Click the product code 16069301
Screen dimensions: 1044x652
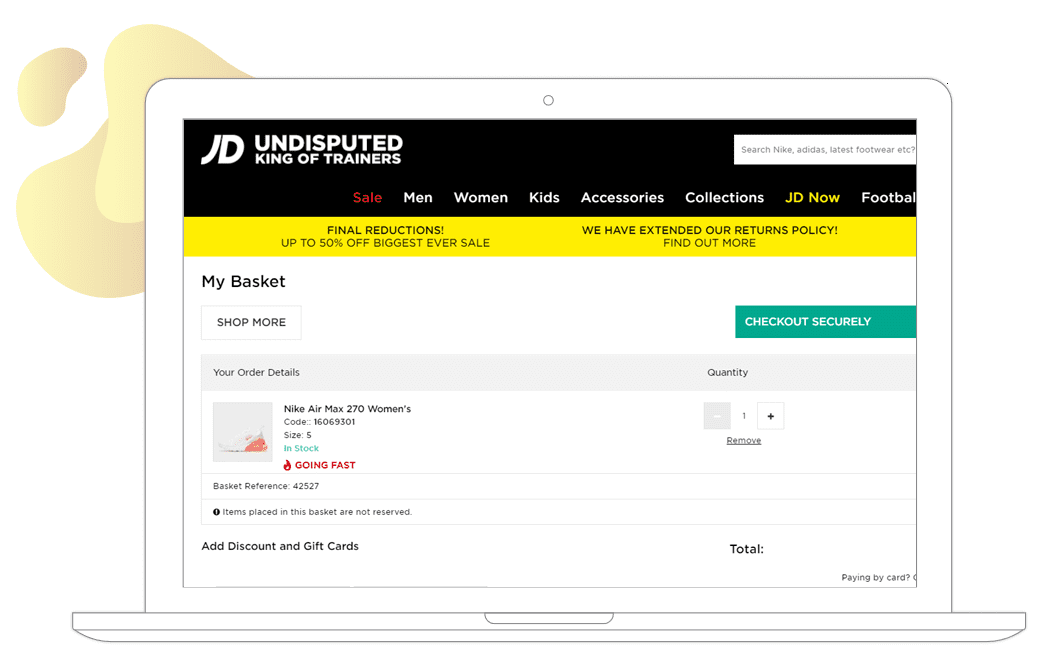coord(334,422)
